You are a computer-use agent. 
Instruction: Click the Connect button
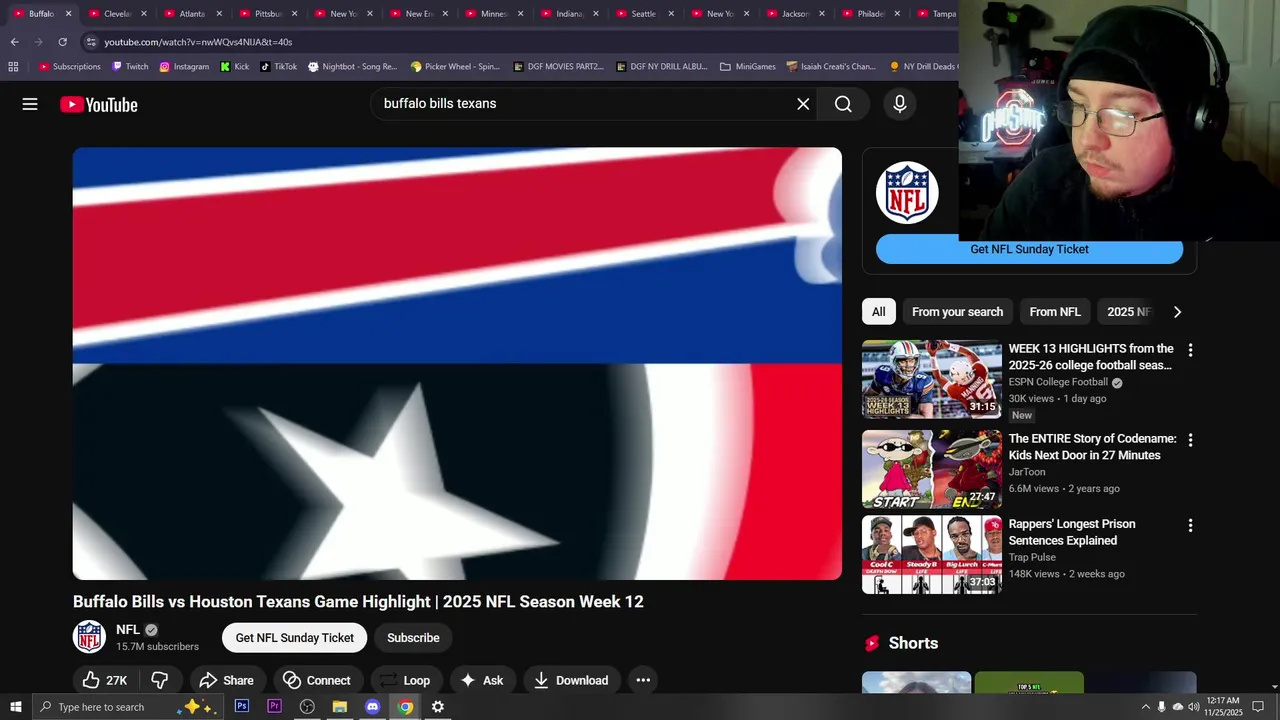[316, 680]
